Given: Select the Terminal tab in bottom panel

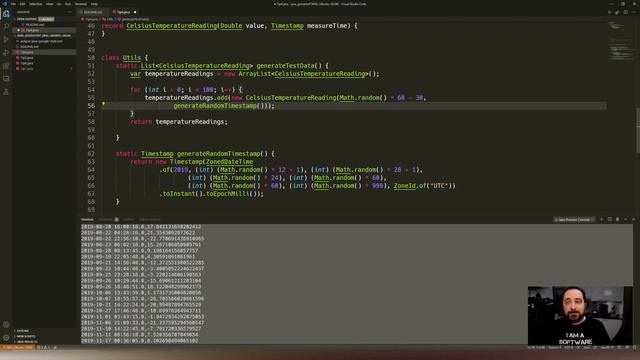Looking at the screenshot, I should pos(87,220).
